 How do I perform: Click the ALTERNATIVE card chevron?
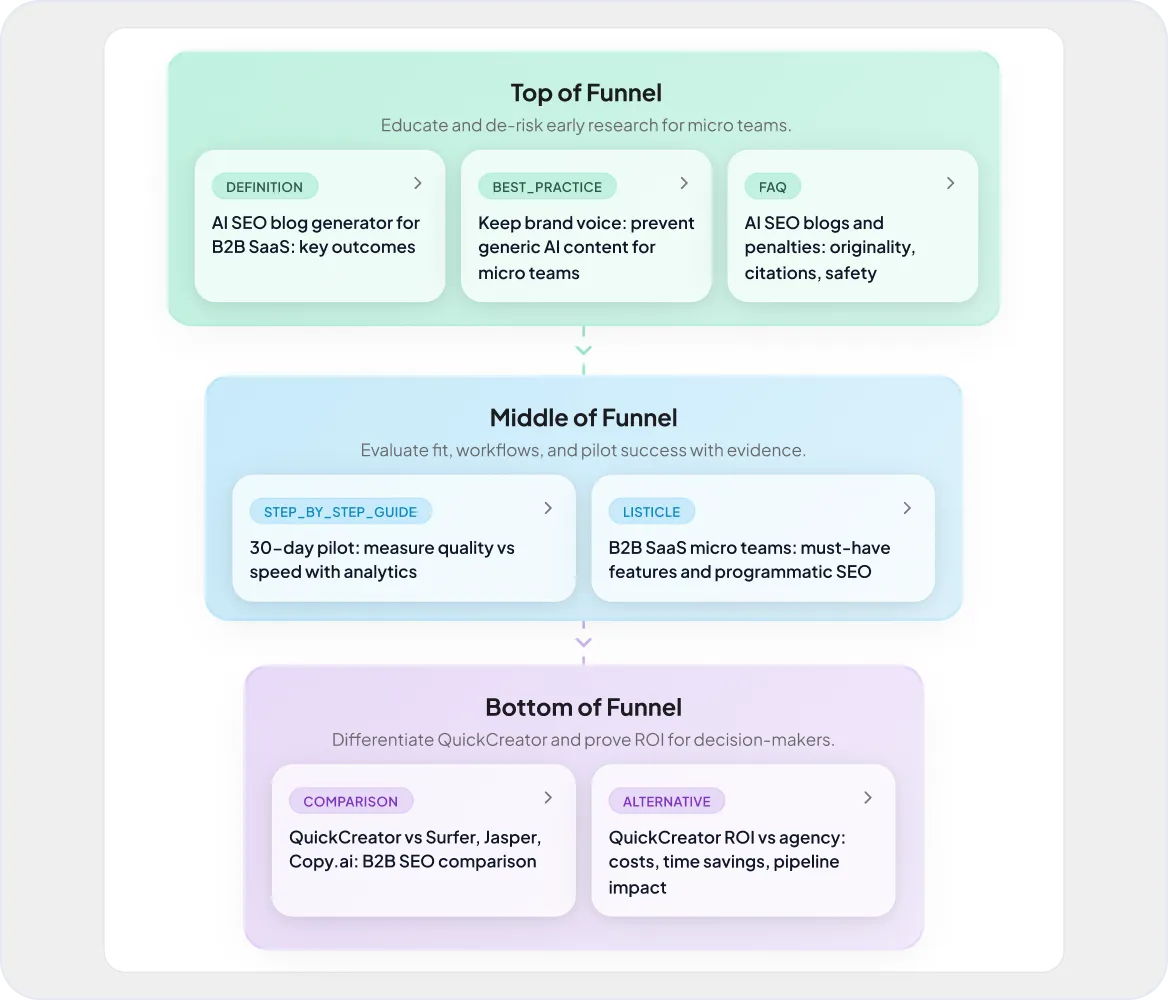[867, 797]
